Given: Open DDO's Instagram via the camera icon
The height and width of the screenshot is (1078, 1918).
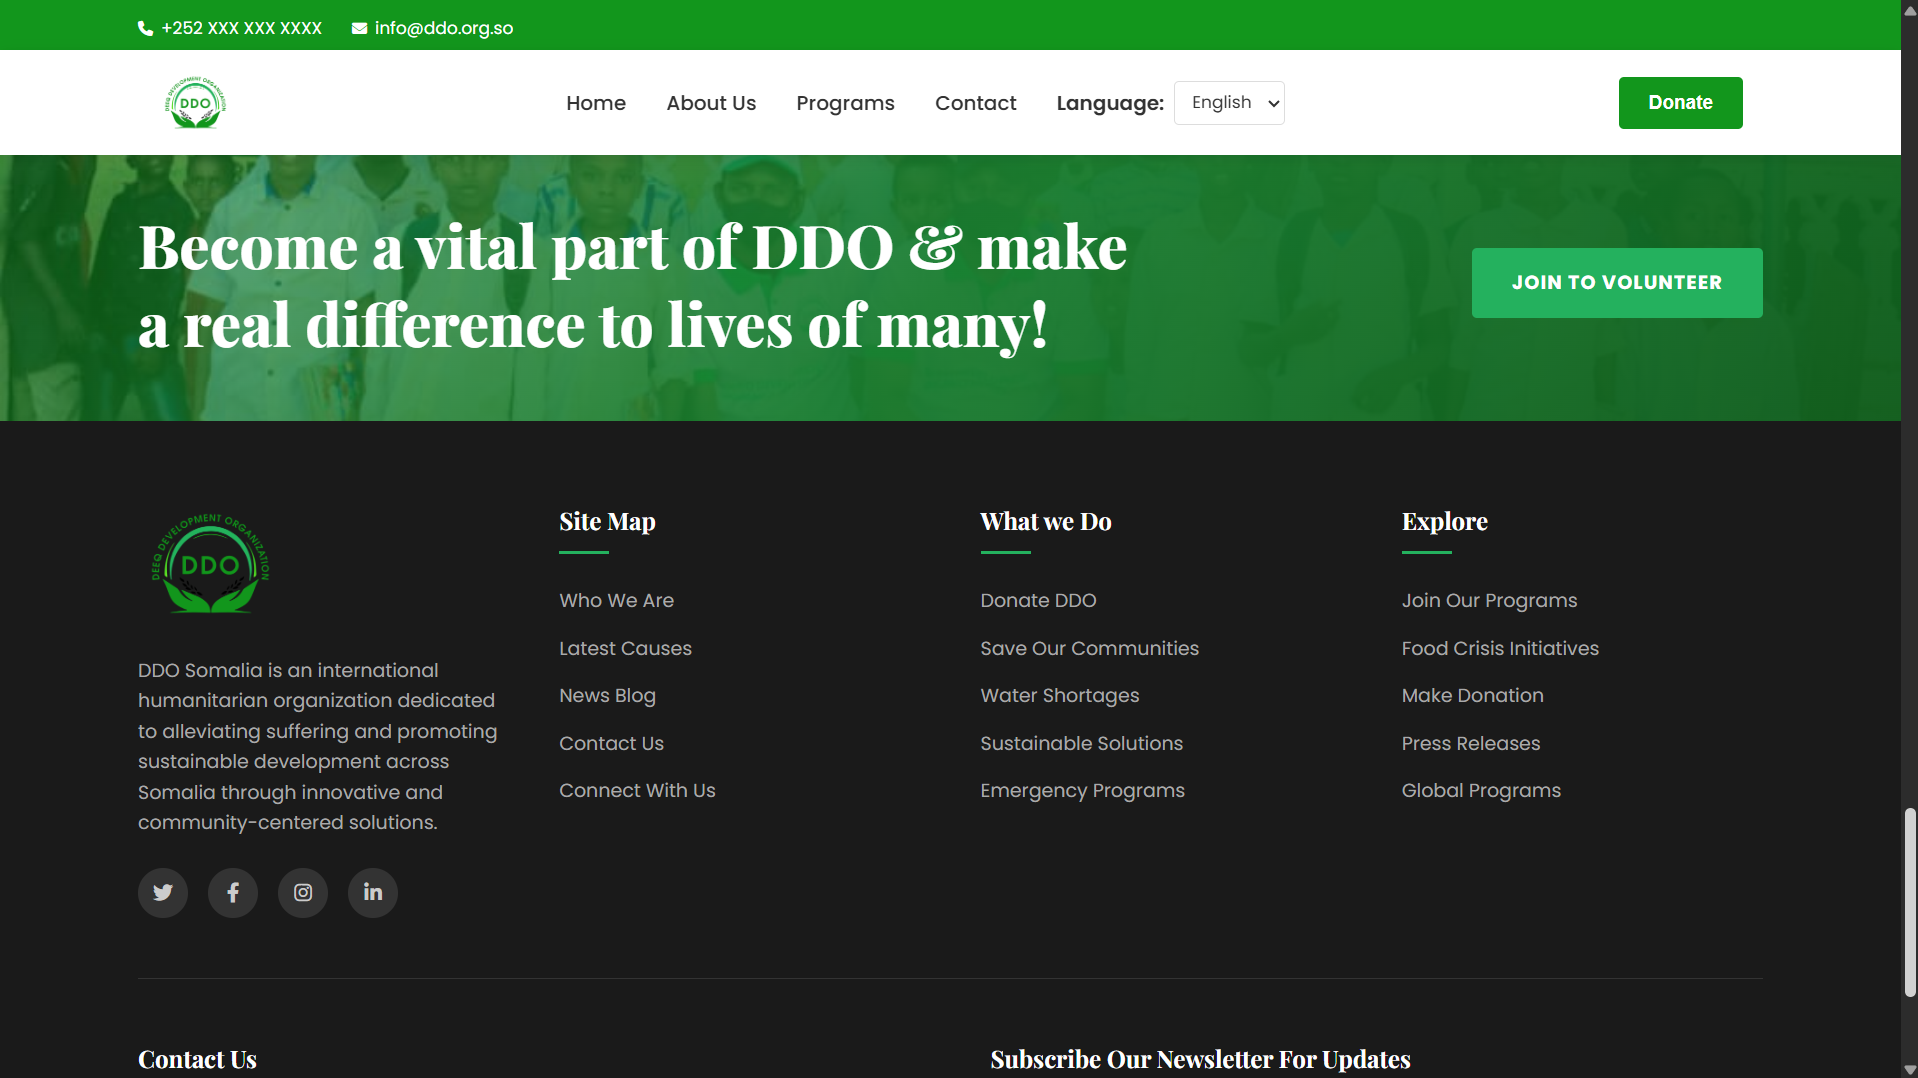Looking at the screenshot, I should tap(302, 892).
